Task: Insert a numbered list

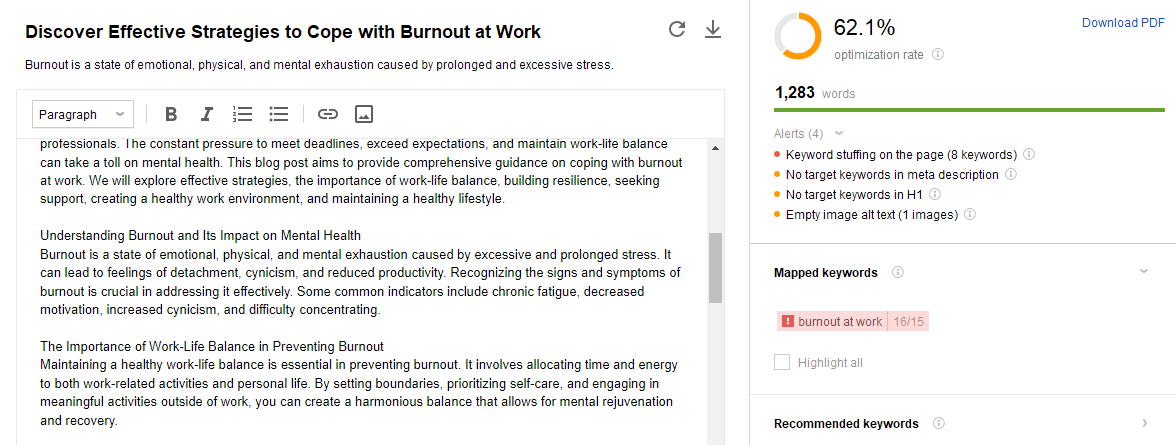Action: pyautogui.click(x=242, y=114)
